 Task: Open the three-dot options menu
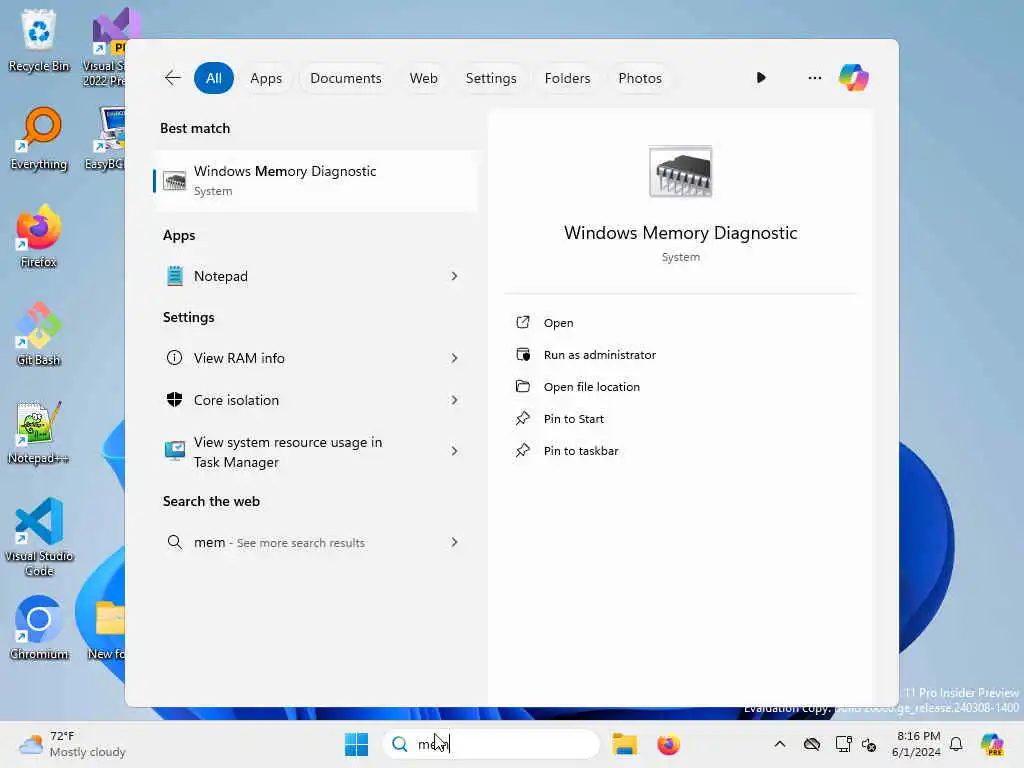(x=814, y=78)
